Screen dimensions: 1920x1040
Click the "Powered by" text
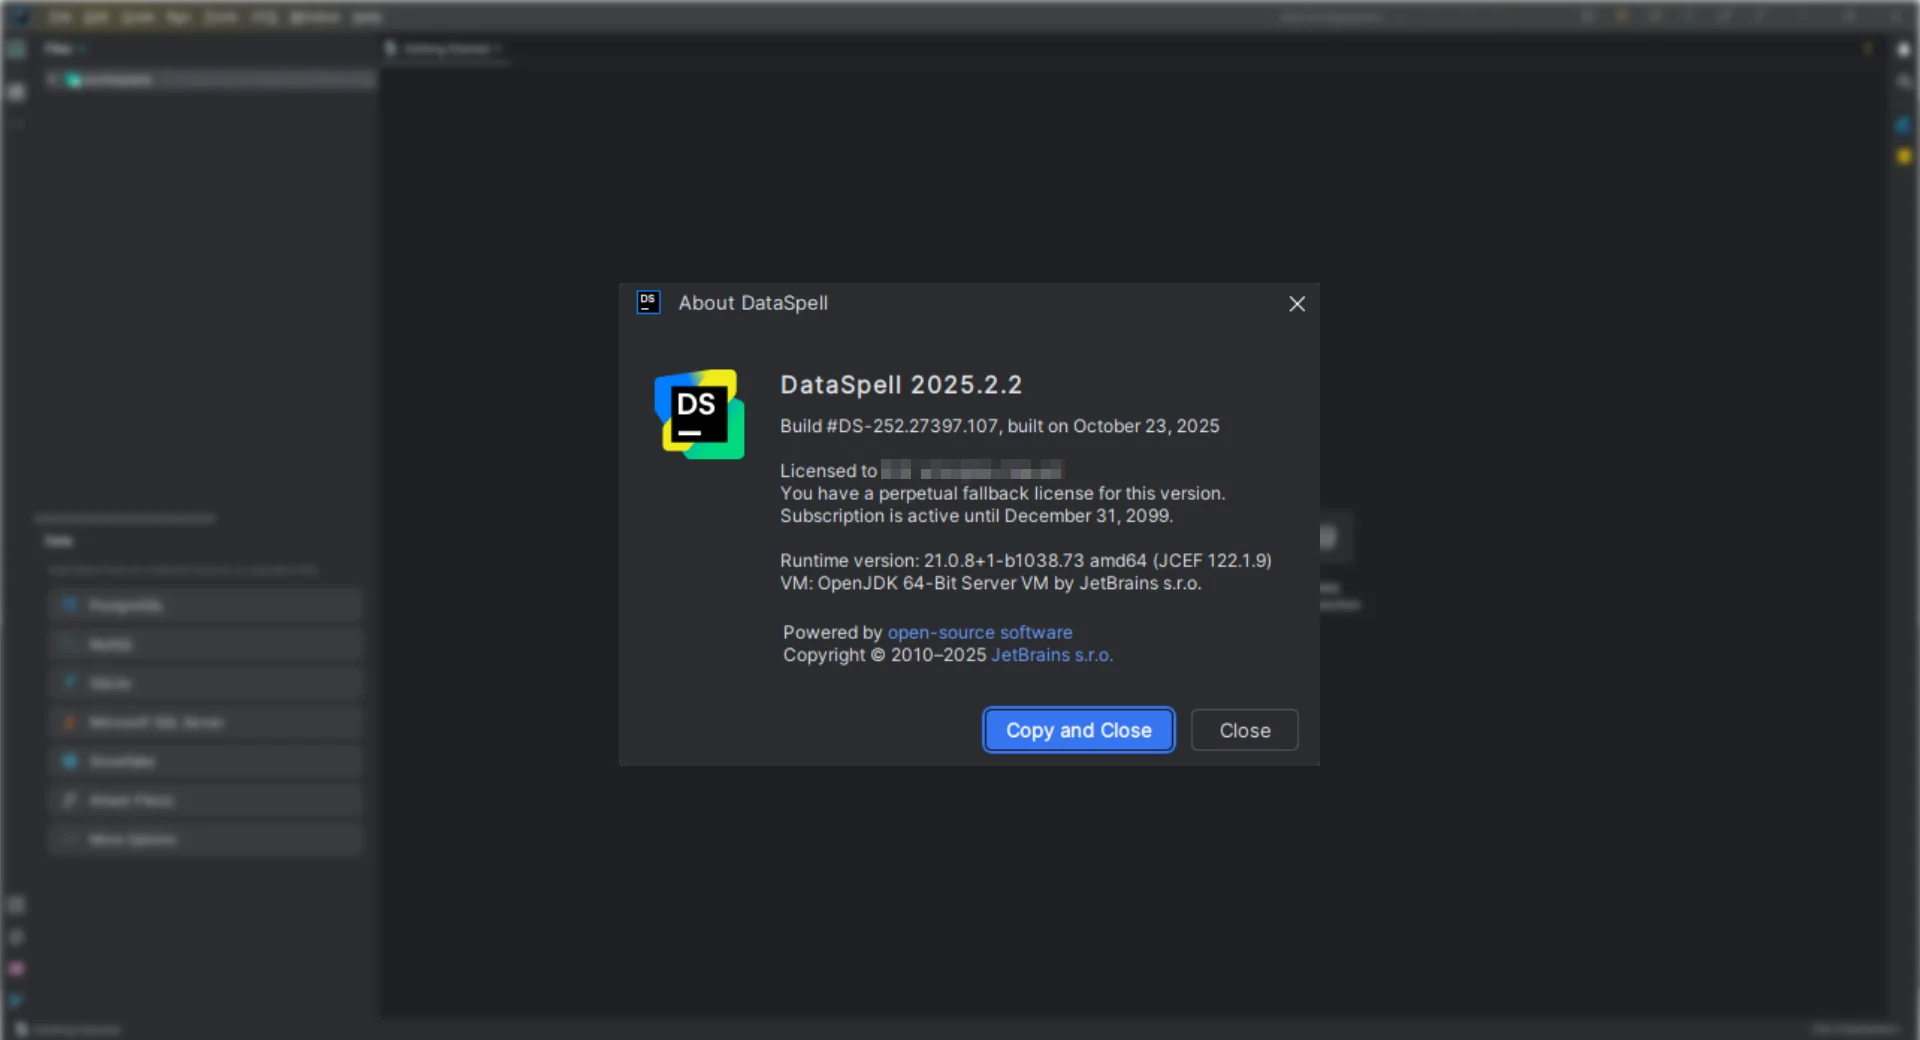coord(833,632)
